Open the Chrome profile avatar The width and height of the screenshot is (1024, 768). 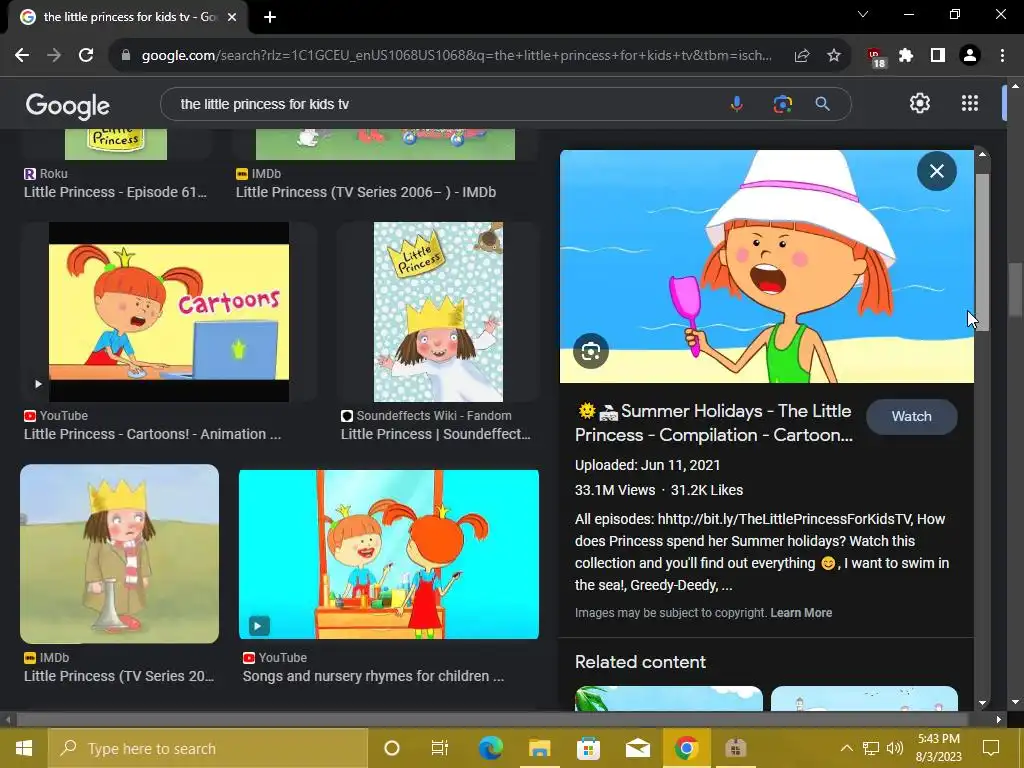point(970,56)
